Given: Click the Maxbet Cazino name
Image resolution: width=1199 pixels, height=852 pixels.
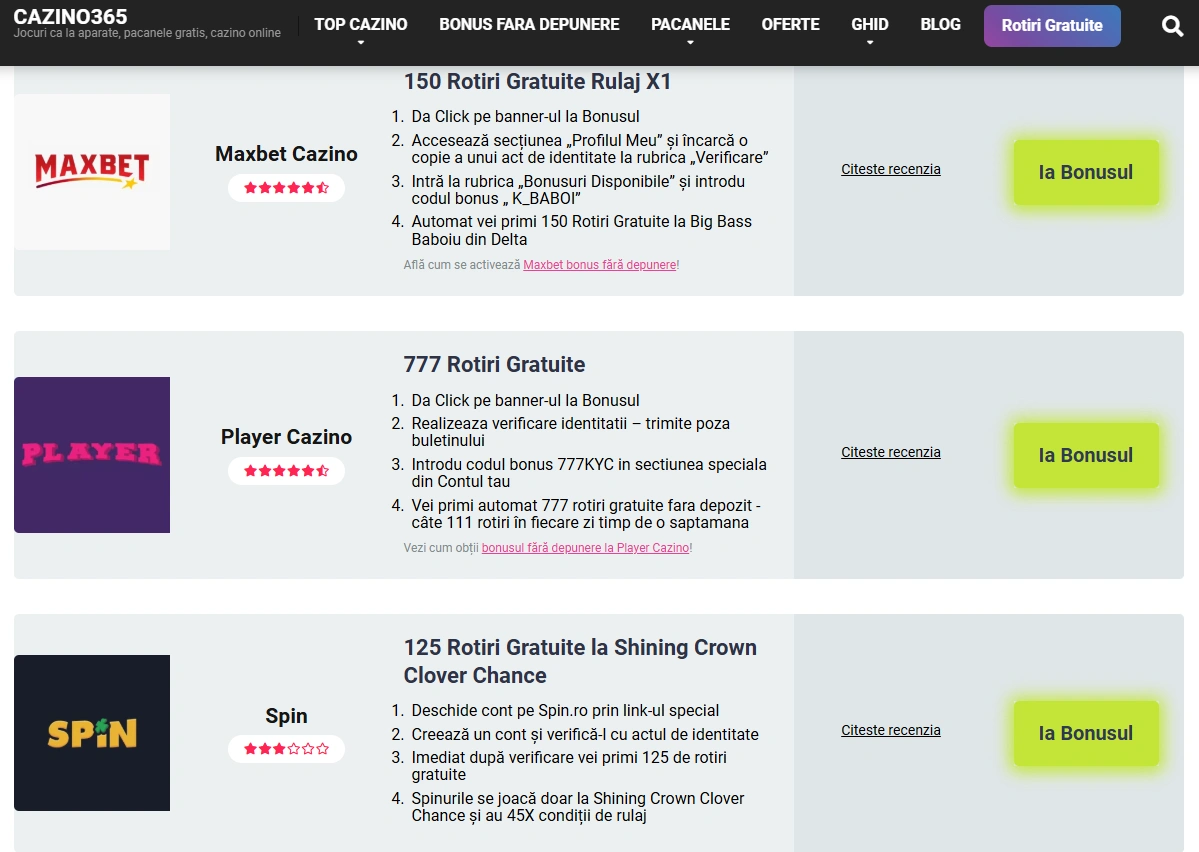Looking at the screenshot, I should (x=286, y=154).
